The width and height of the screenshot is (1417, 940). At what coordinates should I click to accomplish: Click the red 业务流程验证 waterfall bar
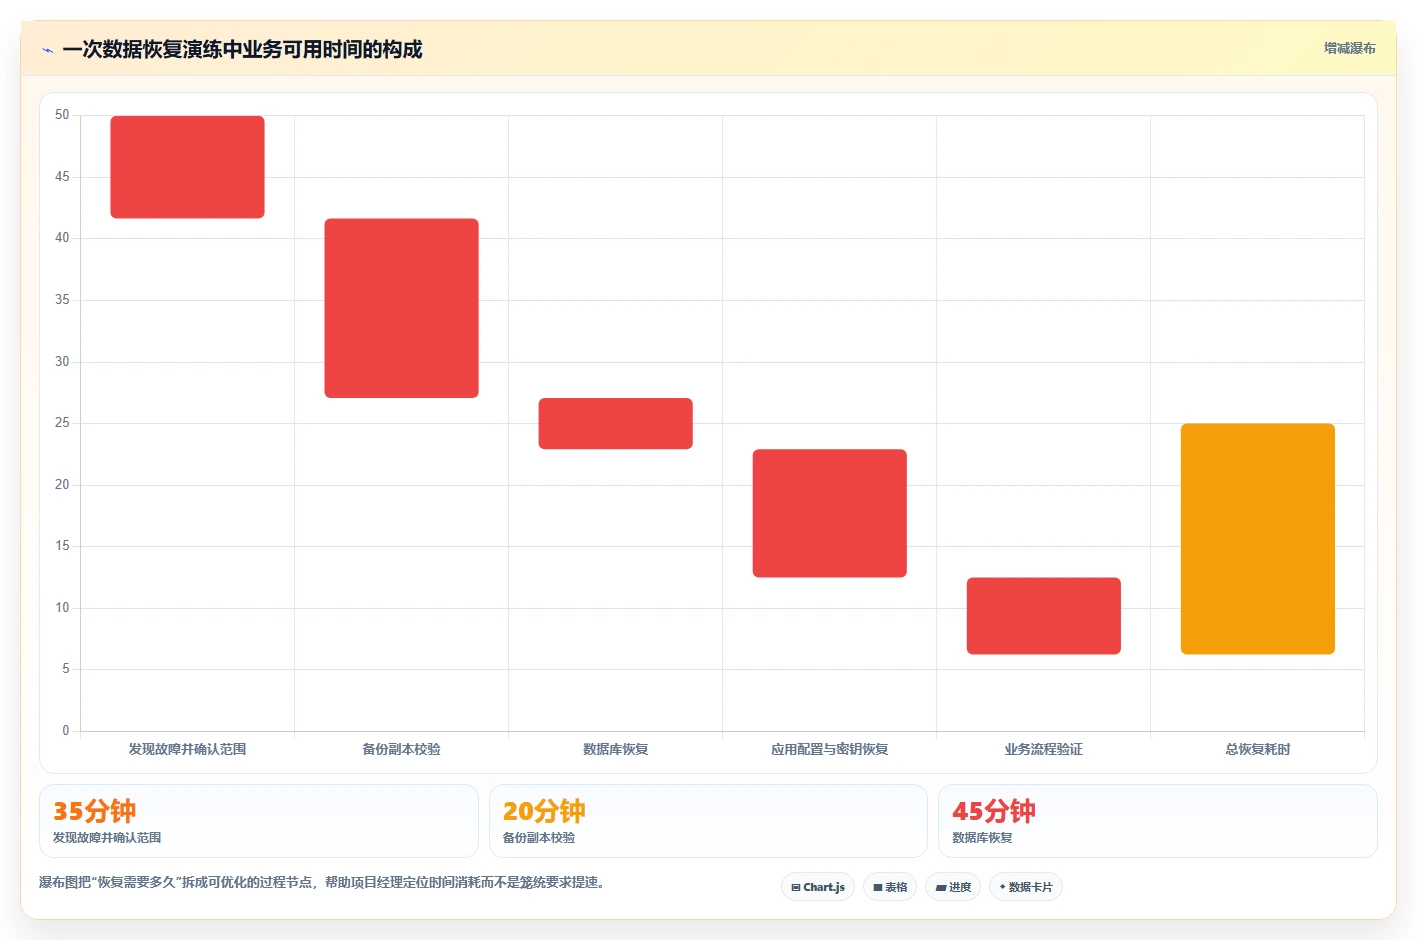1043,616
